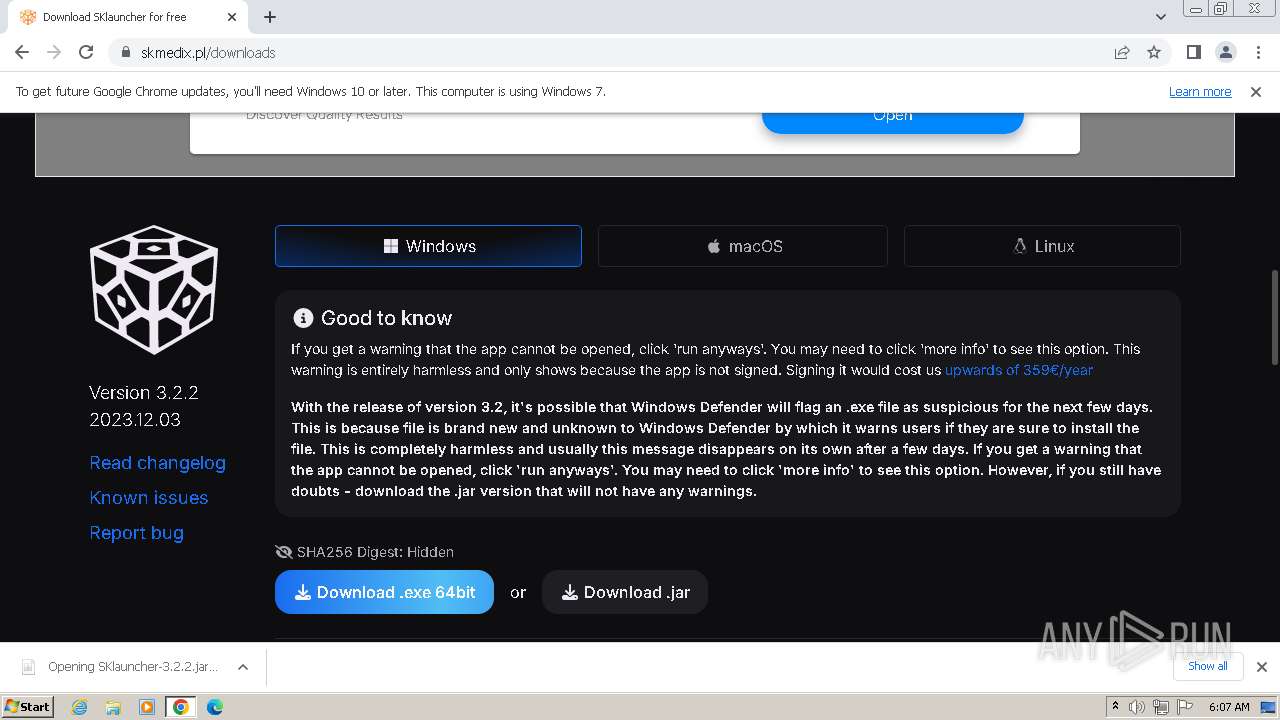Open the Windows Start menu
This screenshot has width=1280, height=720.
[28, 706]
